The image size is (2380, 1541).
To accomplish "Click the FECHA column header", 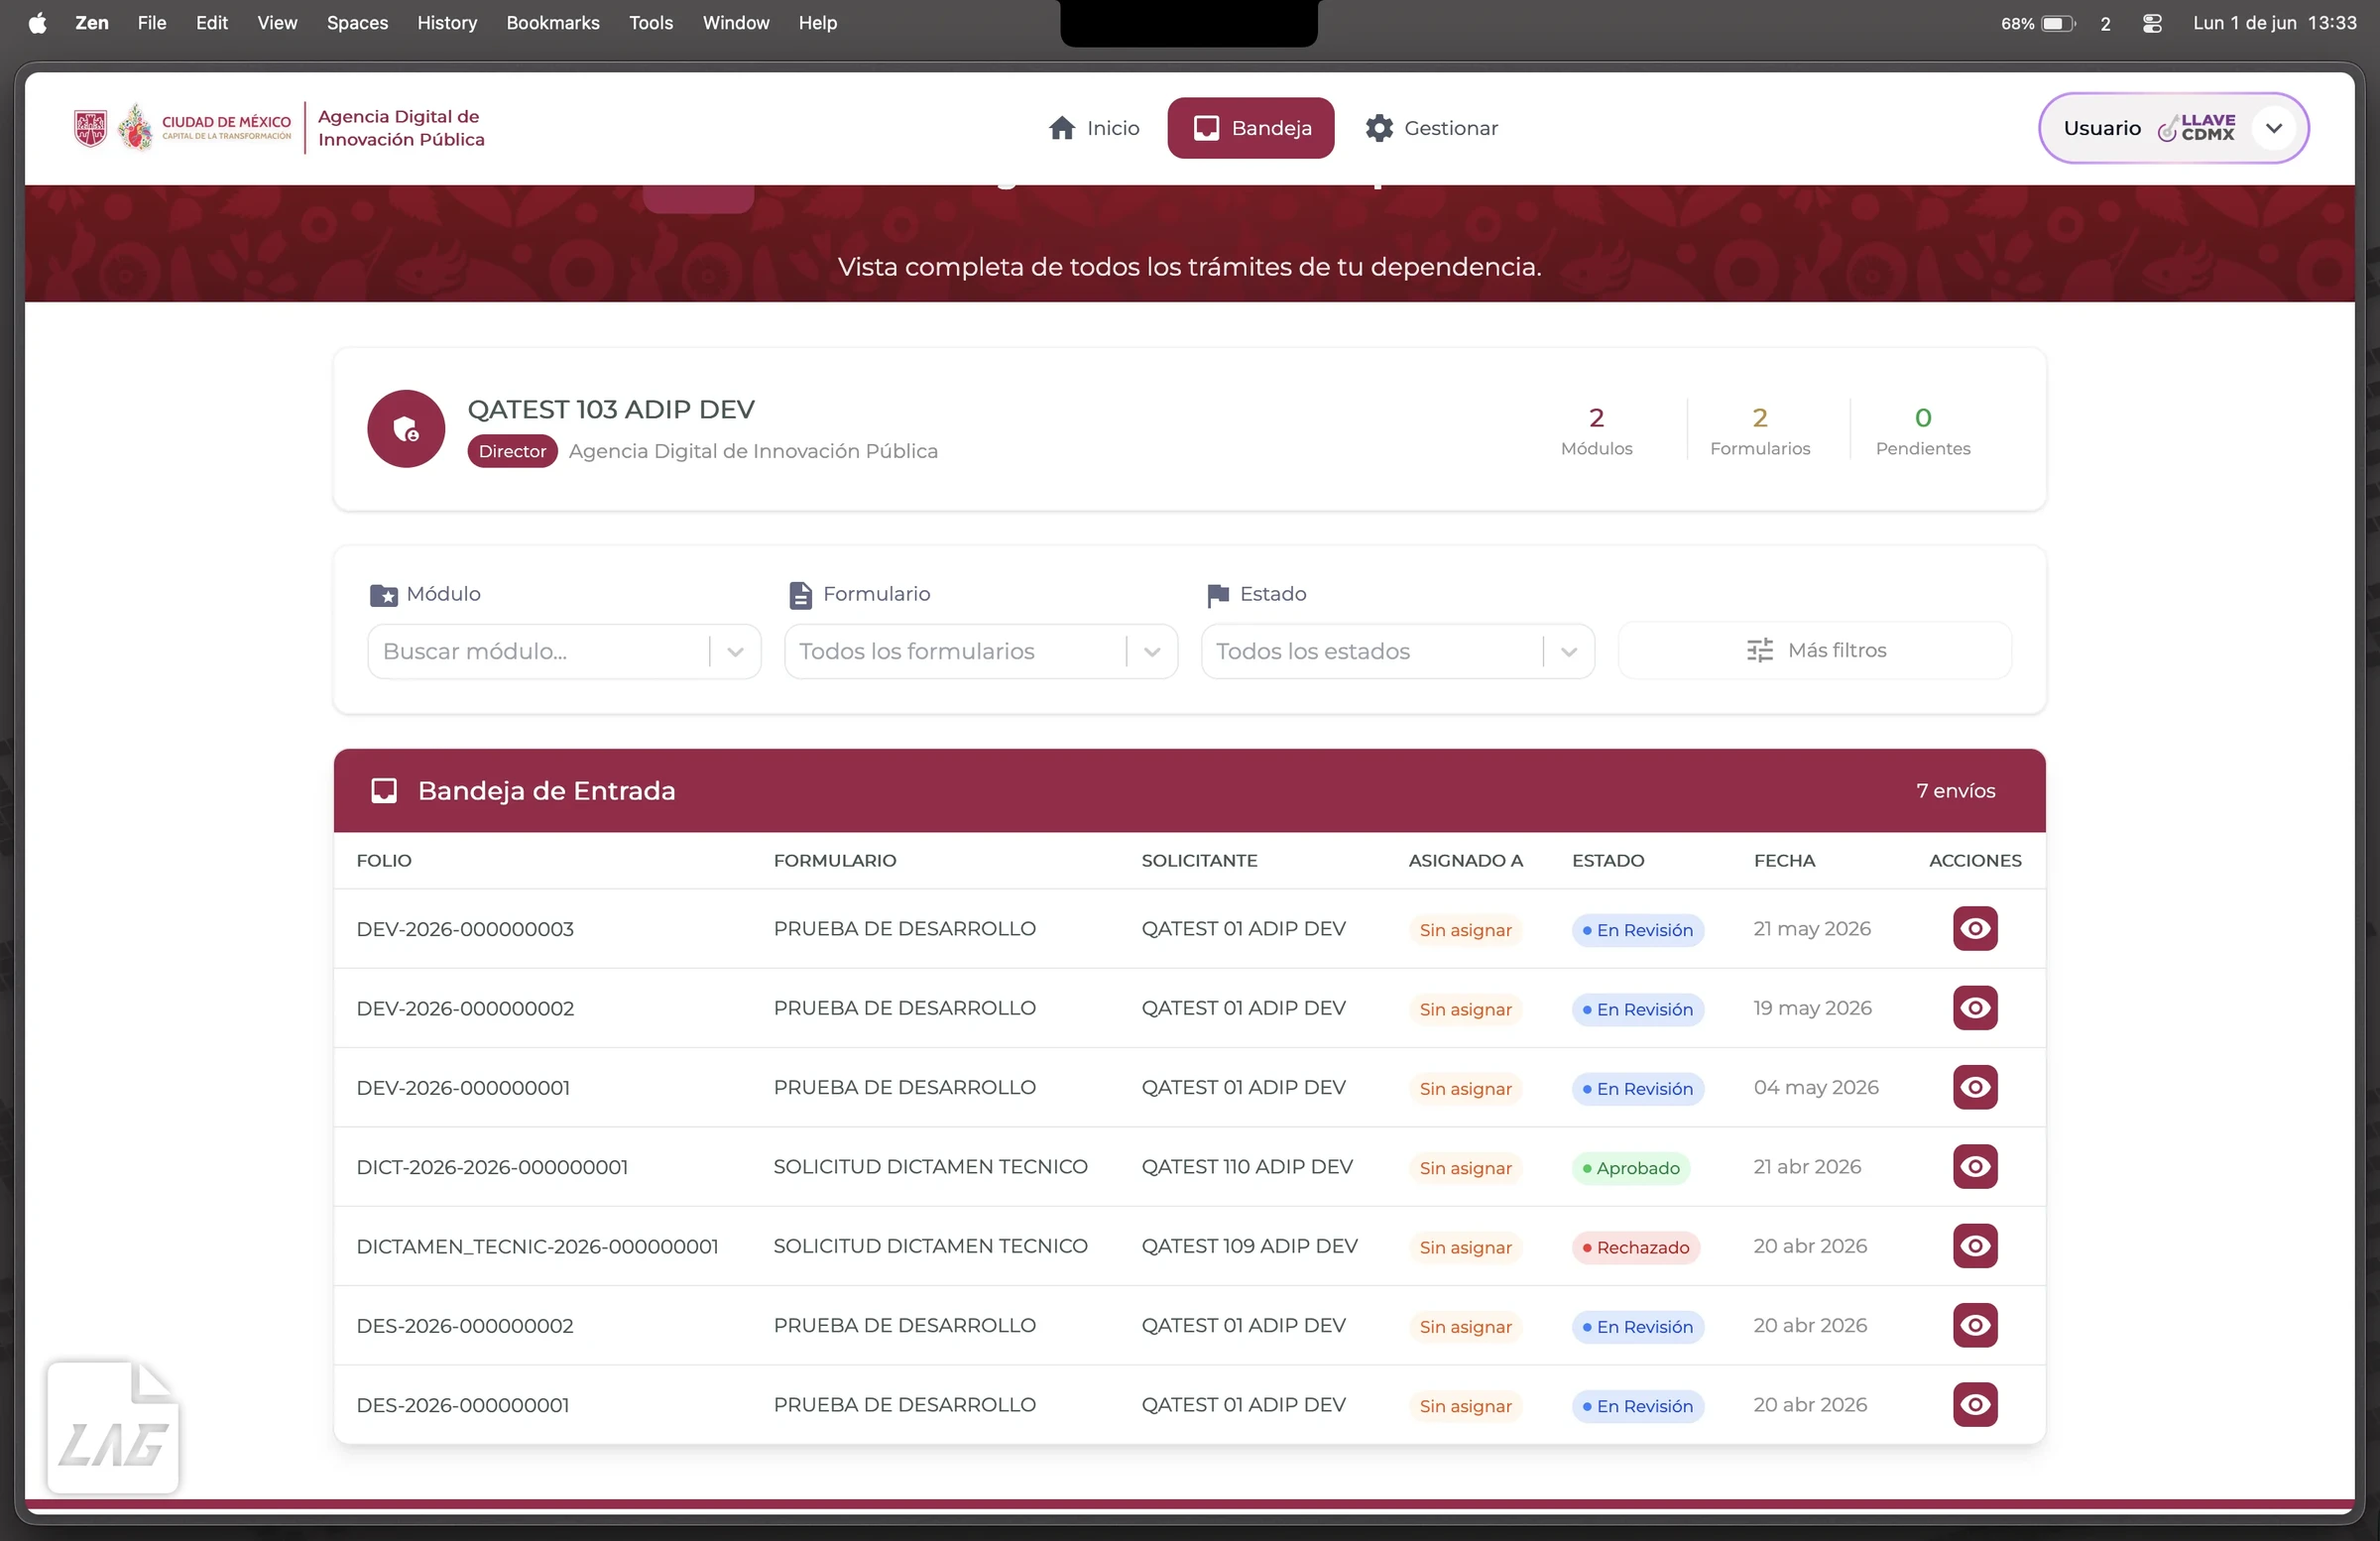I will tap(1784, 860).
